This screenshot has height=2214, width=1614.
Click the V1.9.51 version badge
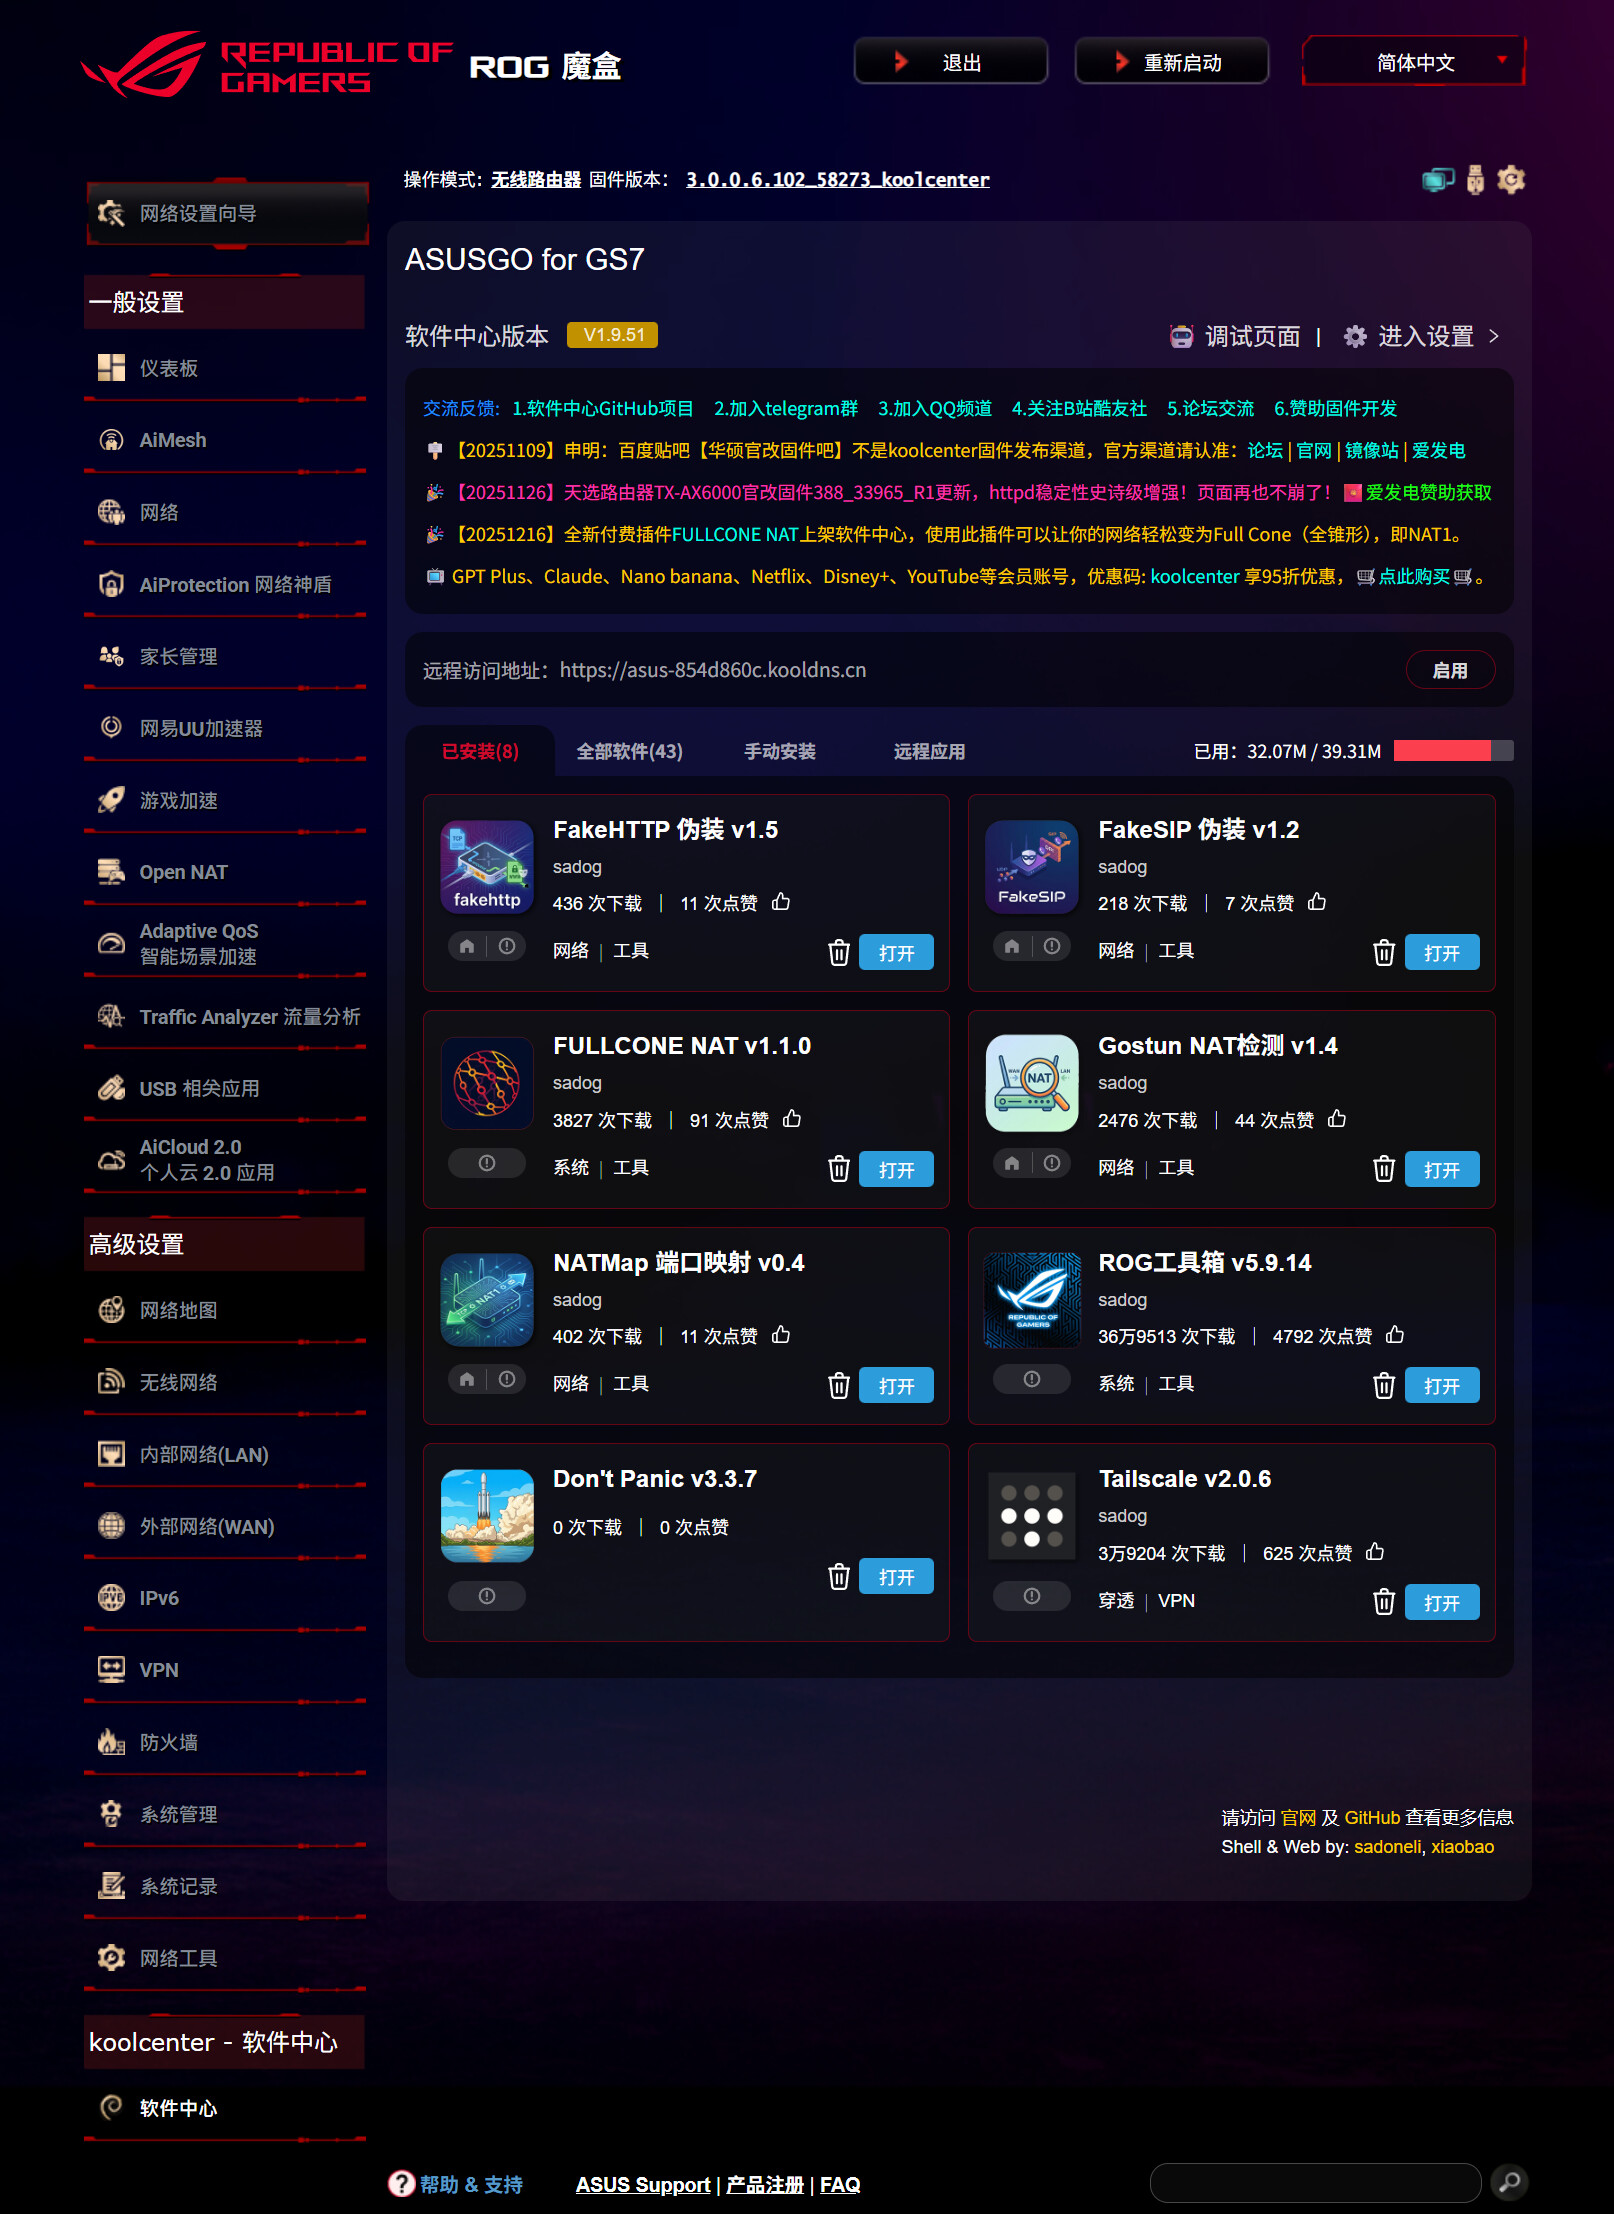[613, 335]
